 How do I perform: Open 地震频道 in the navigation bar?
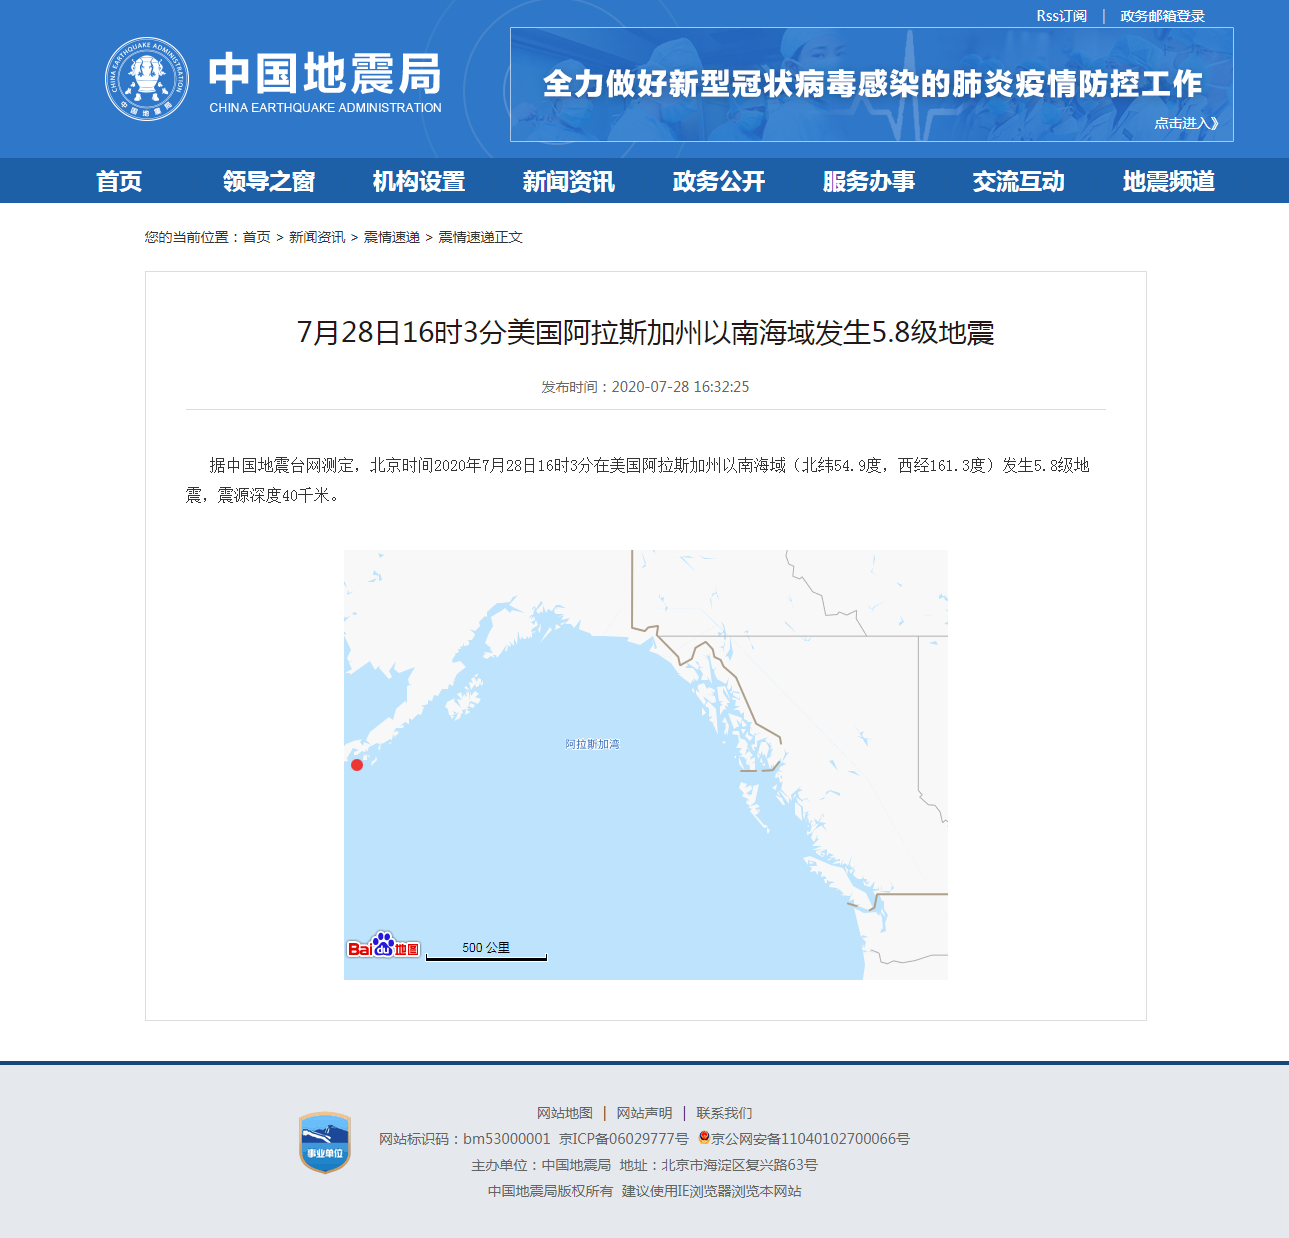coord(1169,181)
